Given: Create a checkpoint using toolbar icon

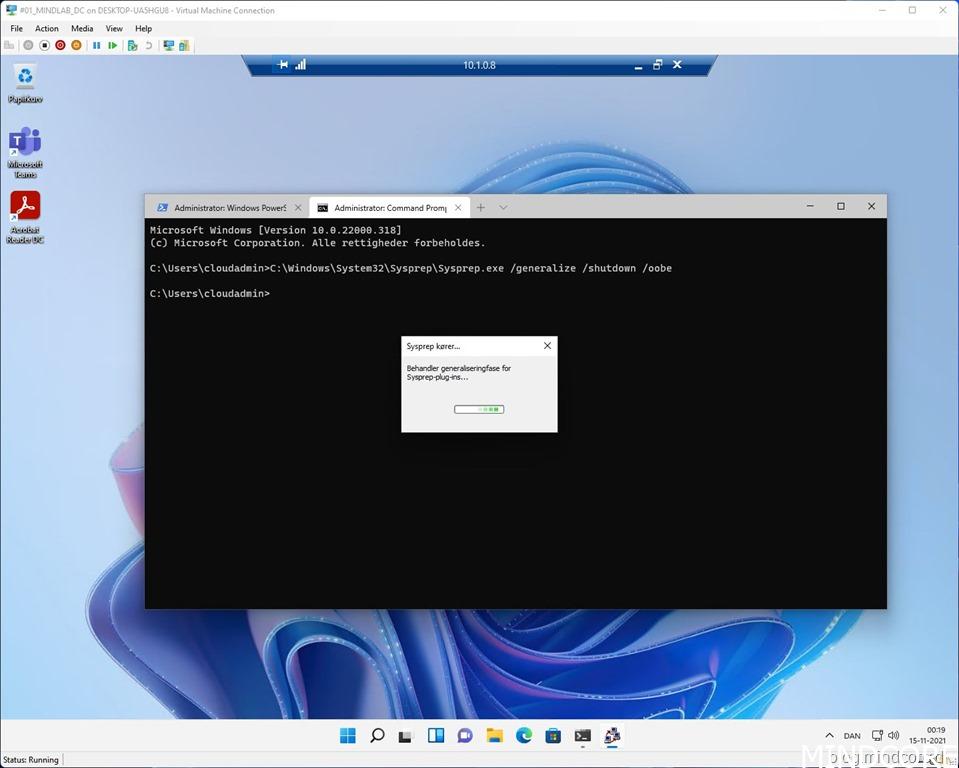Looking at the screenshot, I should tap(132, 45).
